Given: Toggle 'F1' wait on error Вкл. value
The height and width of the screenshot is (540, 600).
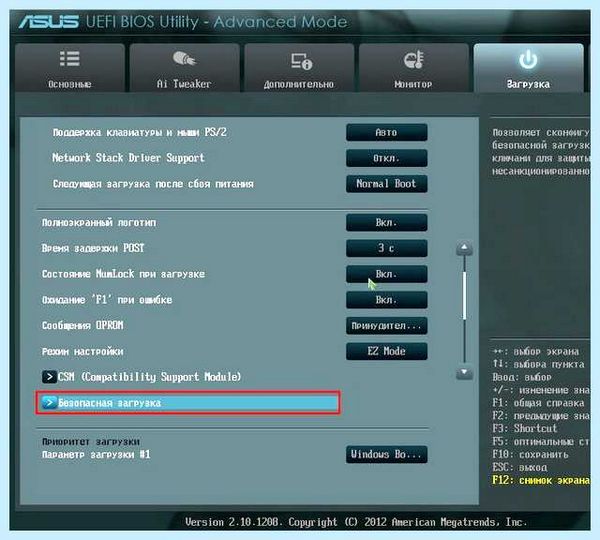Looking at the screenshot, I should click(386, 300).
